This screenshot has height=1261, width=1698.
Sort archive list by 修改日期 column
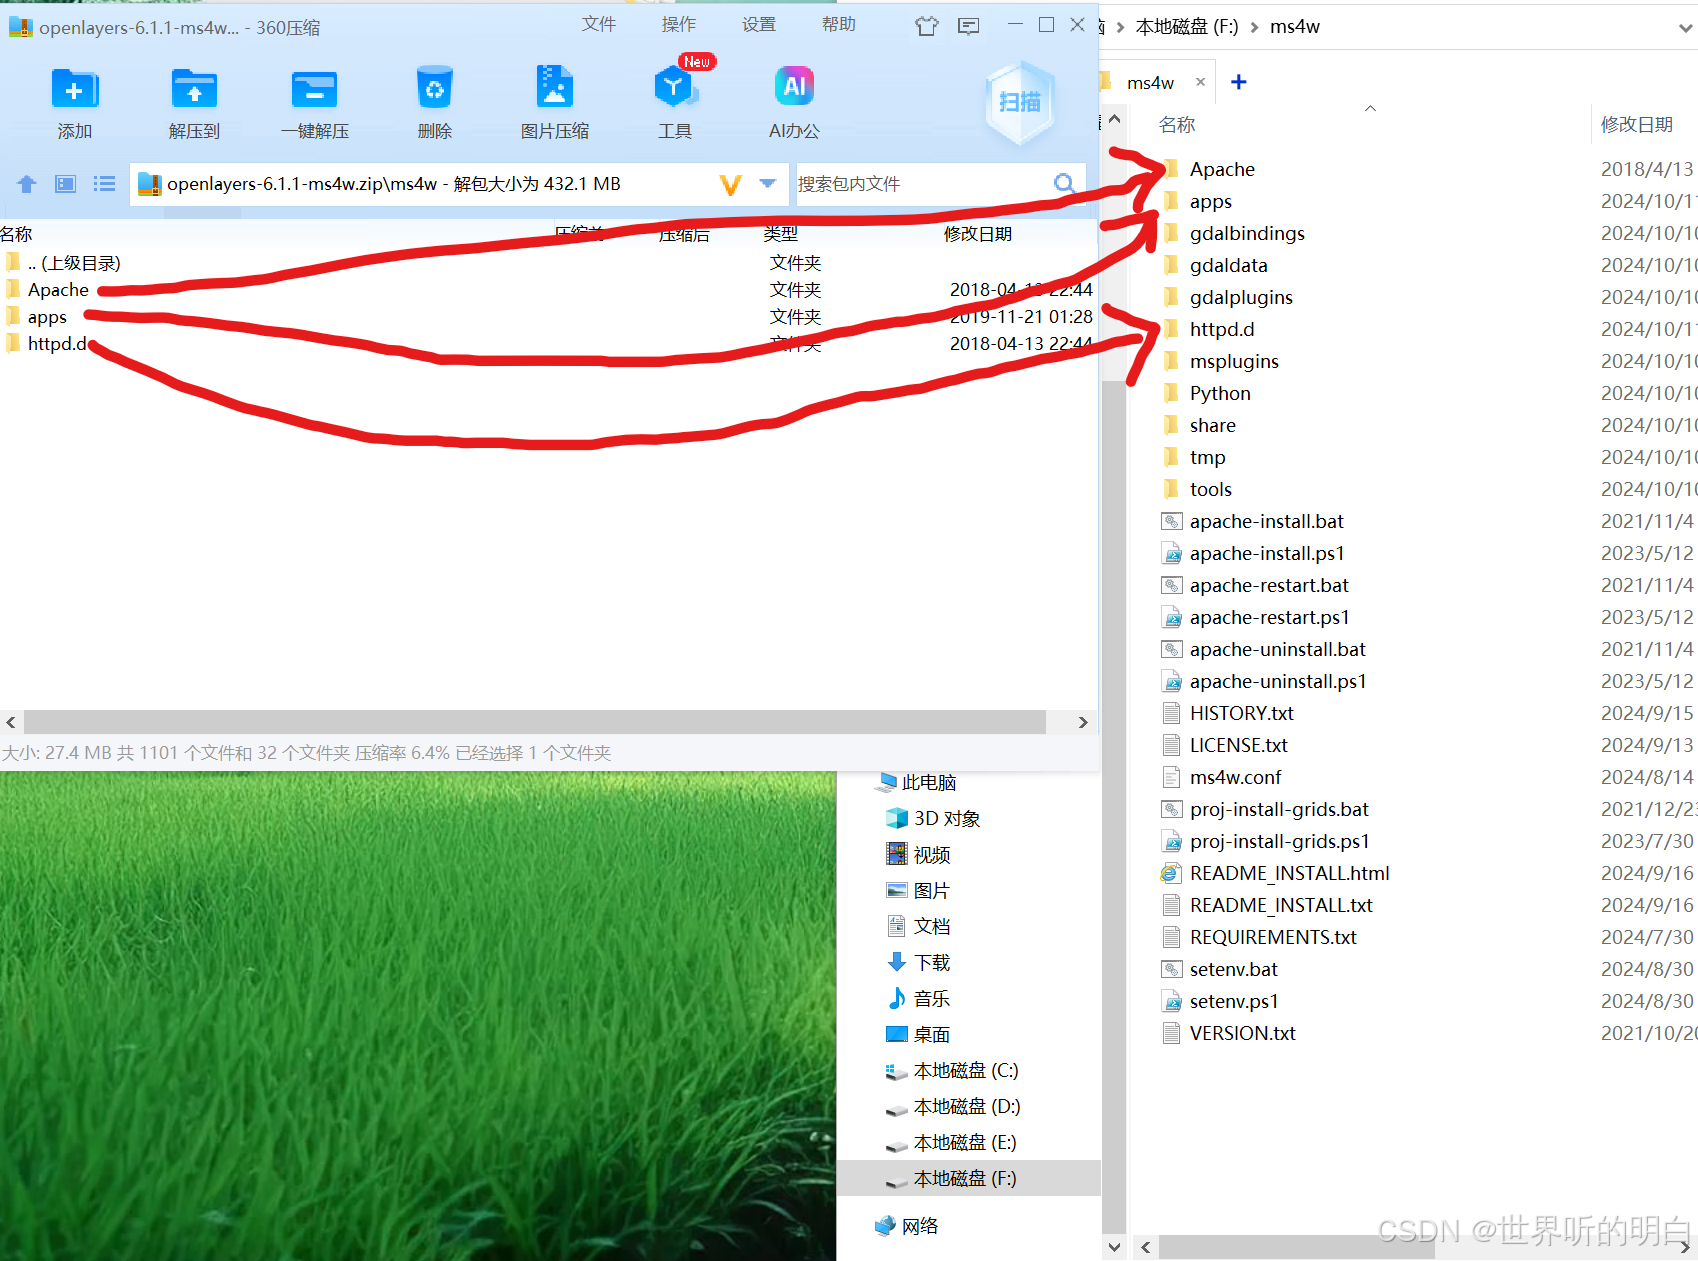click(x=977, y=234)
